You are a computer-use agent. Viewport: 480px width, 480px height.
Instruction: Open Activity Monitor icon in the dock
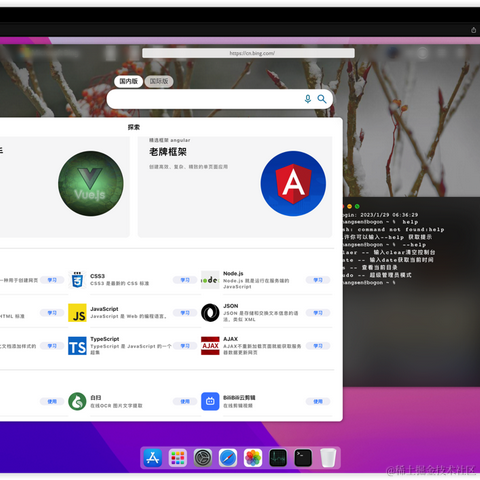point(278,458)
